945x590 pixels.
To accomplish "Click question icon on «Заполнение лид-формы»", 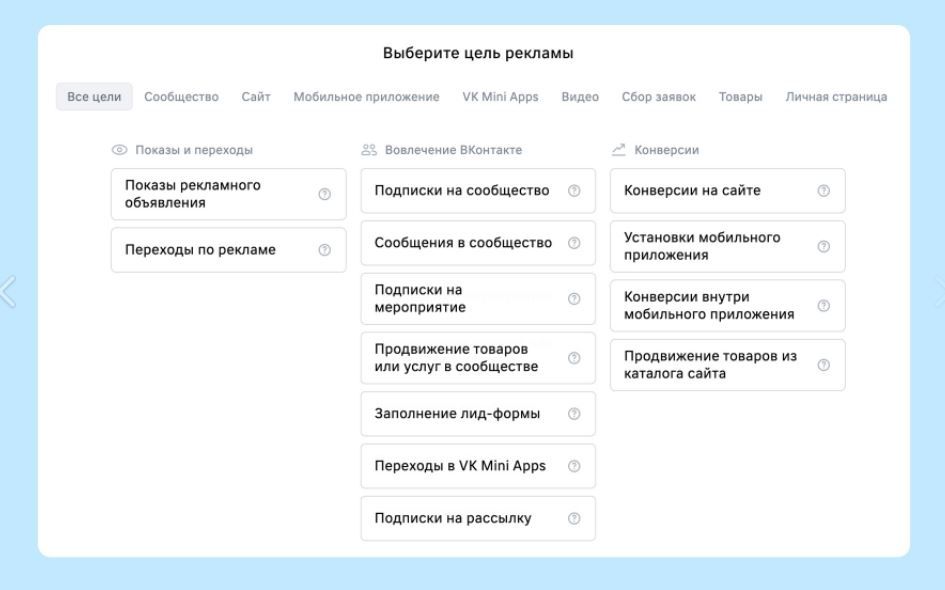I will pyautogui.click(x=574, y=413).
